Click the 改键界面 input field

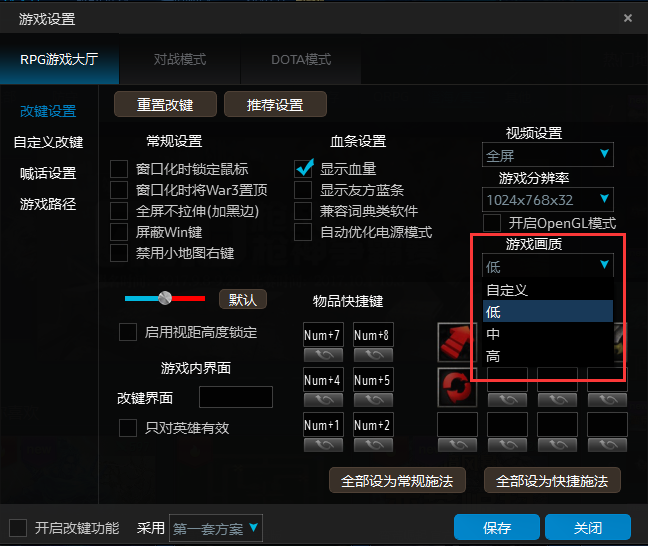click(236, 397)
